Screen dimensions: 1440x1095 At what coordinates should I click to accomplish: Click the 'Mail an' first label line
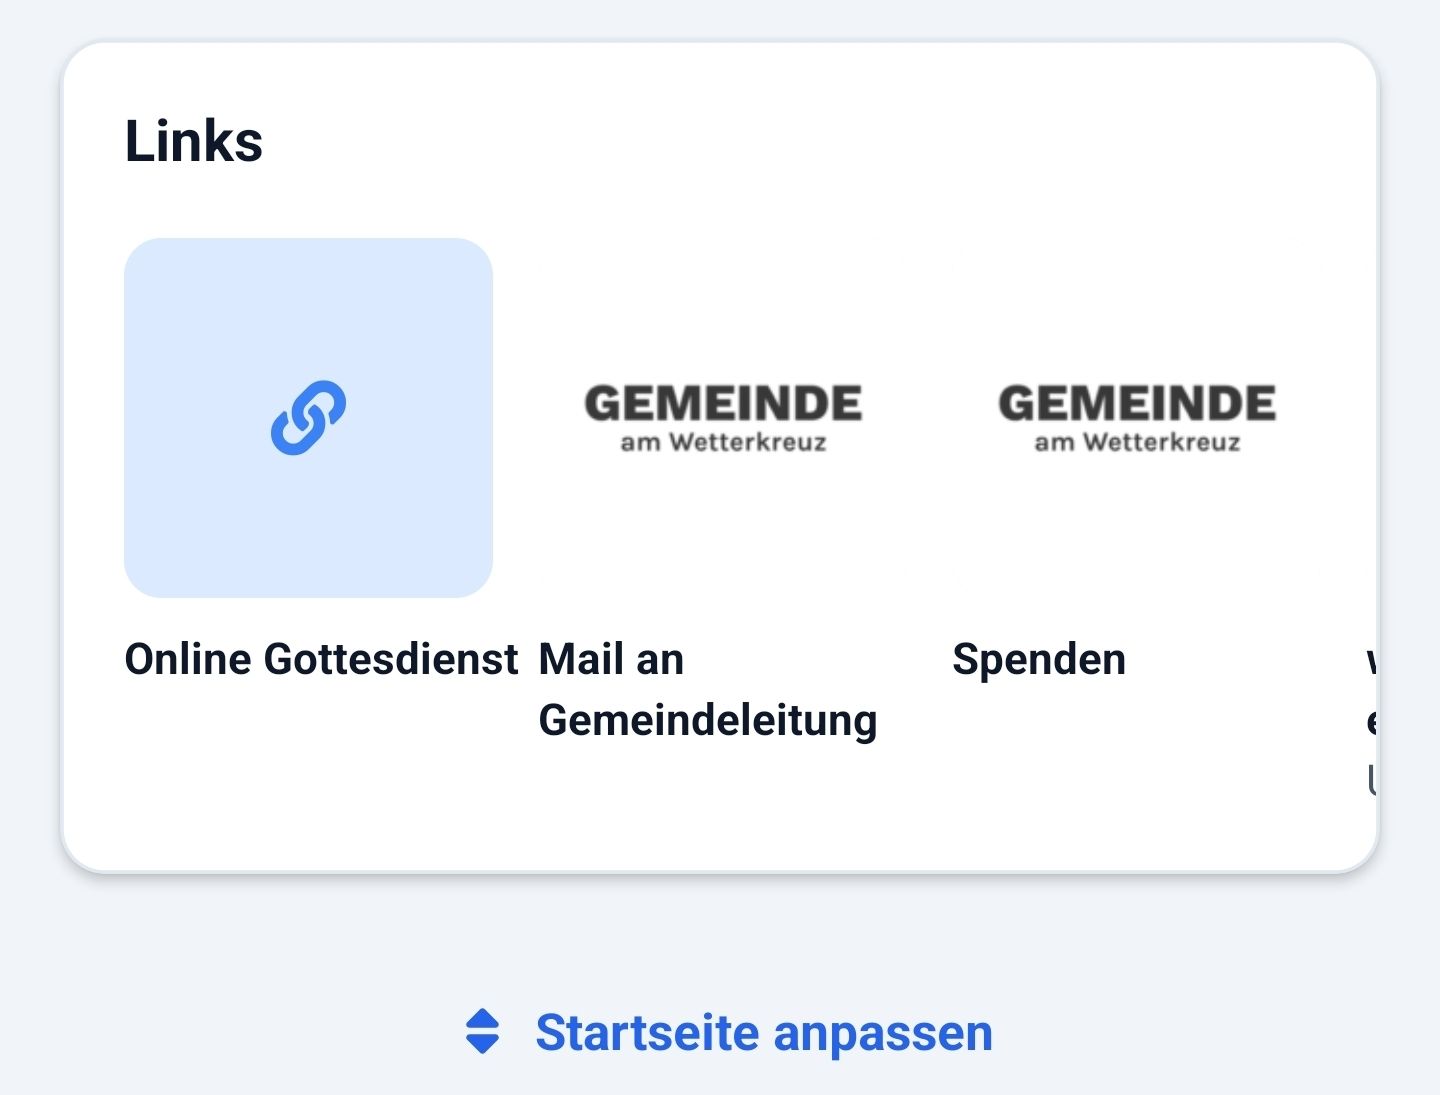(611, 660)
